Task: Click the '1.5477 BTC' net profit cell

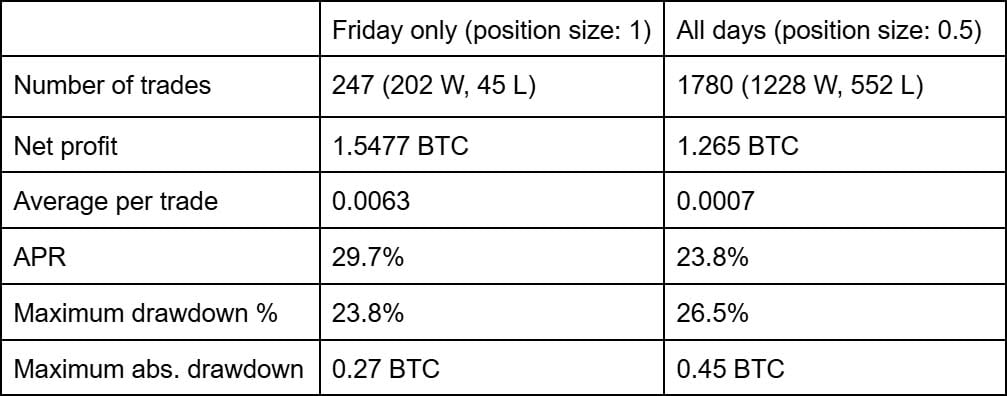Action: coord(492,144)
